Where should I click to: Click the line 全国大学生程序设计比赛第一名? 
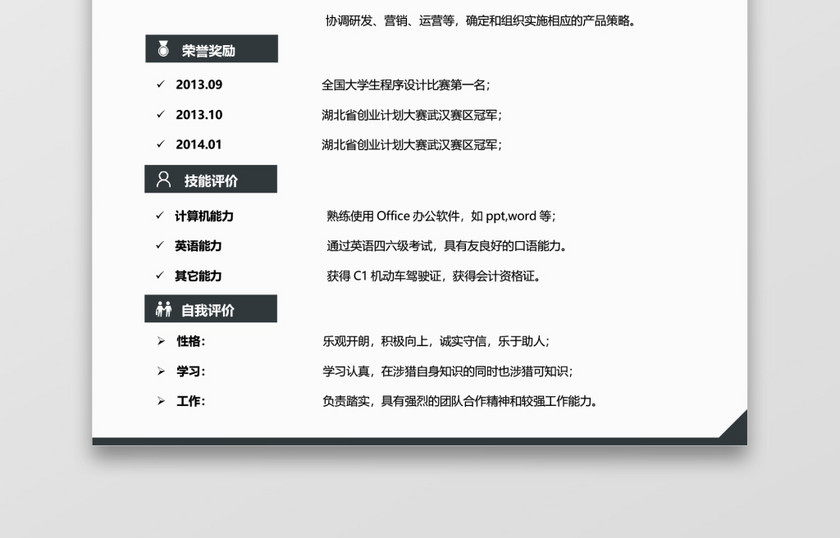coord(406,85)
